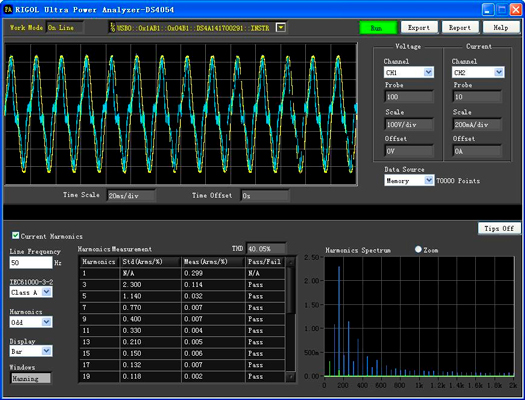Open the Data Source Memory dropdown
Viewport: 525px width, 400px height.
point(429,181)
